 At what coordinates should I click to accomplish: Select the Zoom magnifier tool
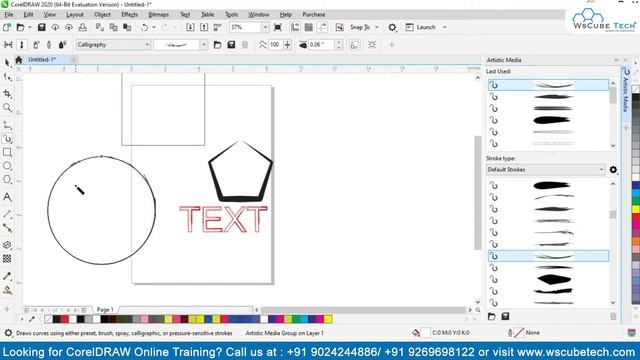click(7, 107)
